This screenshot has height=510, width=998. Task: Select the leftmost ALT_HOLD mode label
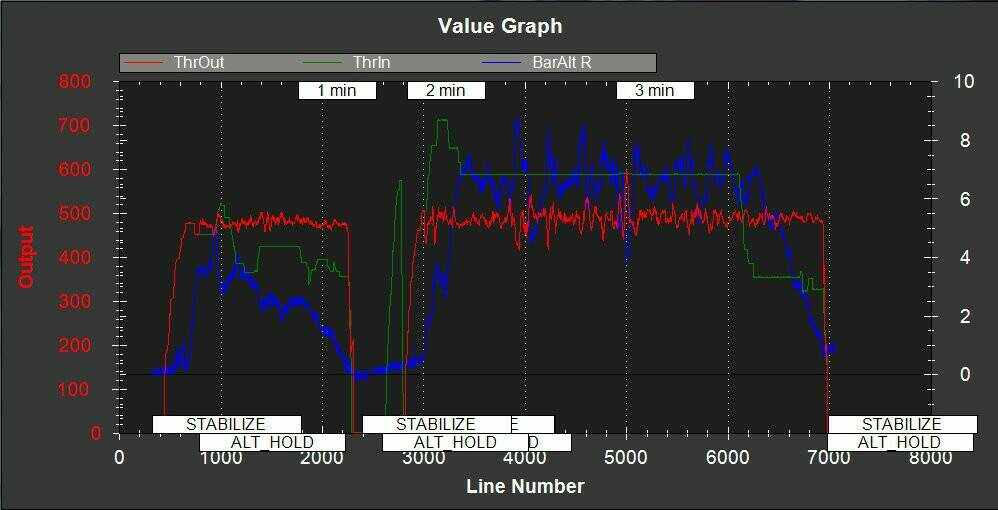point(272,442)
